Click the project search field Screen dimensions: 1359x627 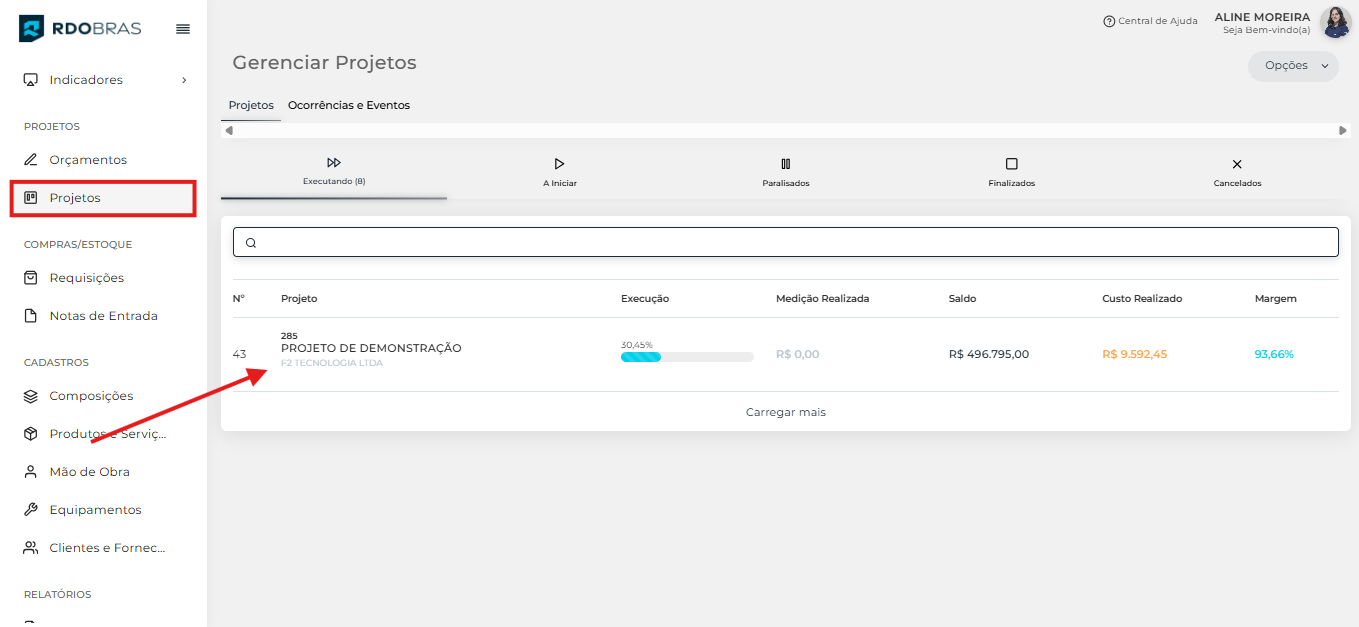click(785, 242)
